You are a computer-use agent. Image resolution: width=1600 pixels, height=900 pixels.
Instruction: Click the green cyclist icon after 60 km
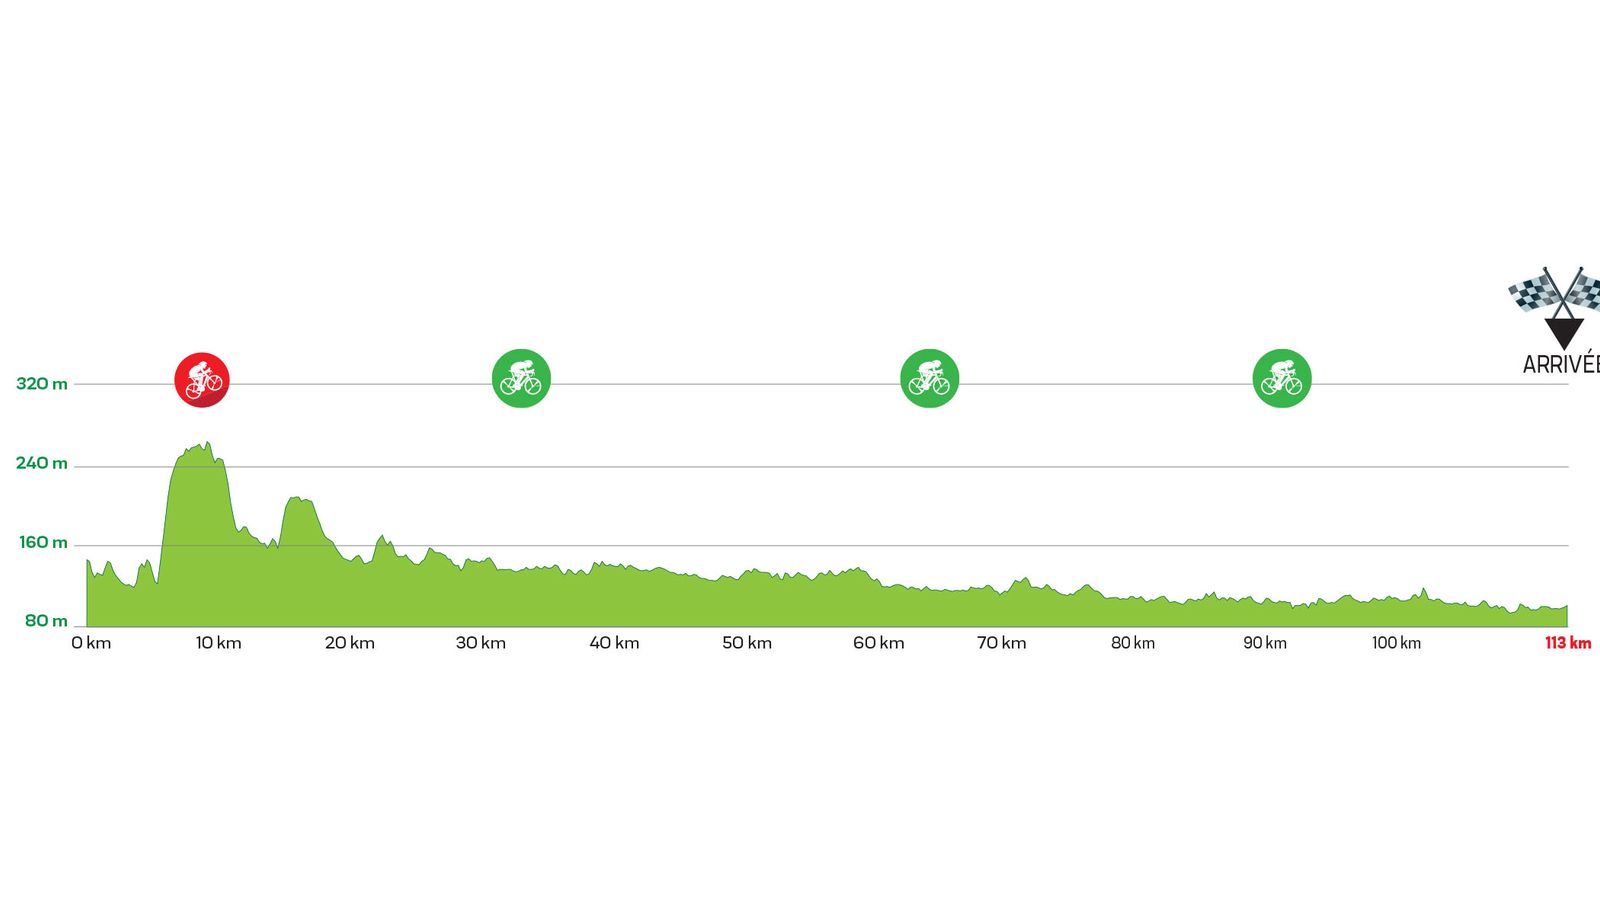coord(929,378)
